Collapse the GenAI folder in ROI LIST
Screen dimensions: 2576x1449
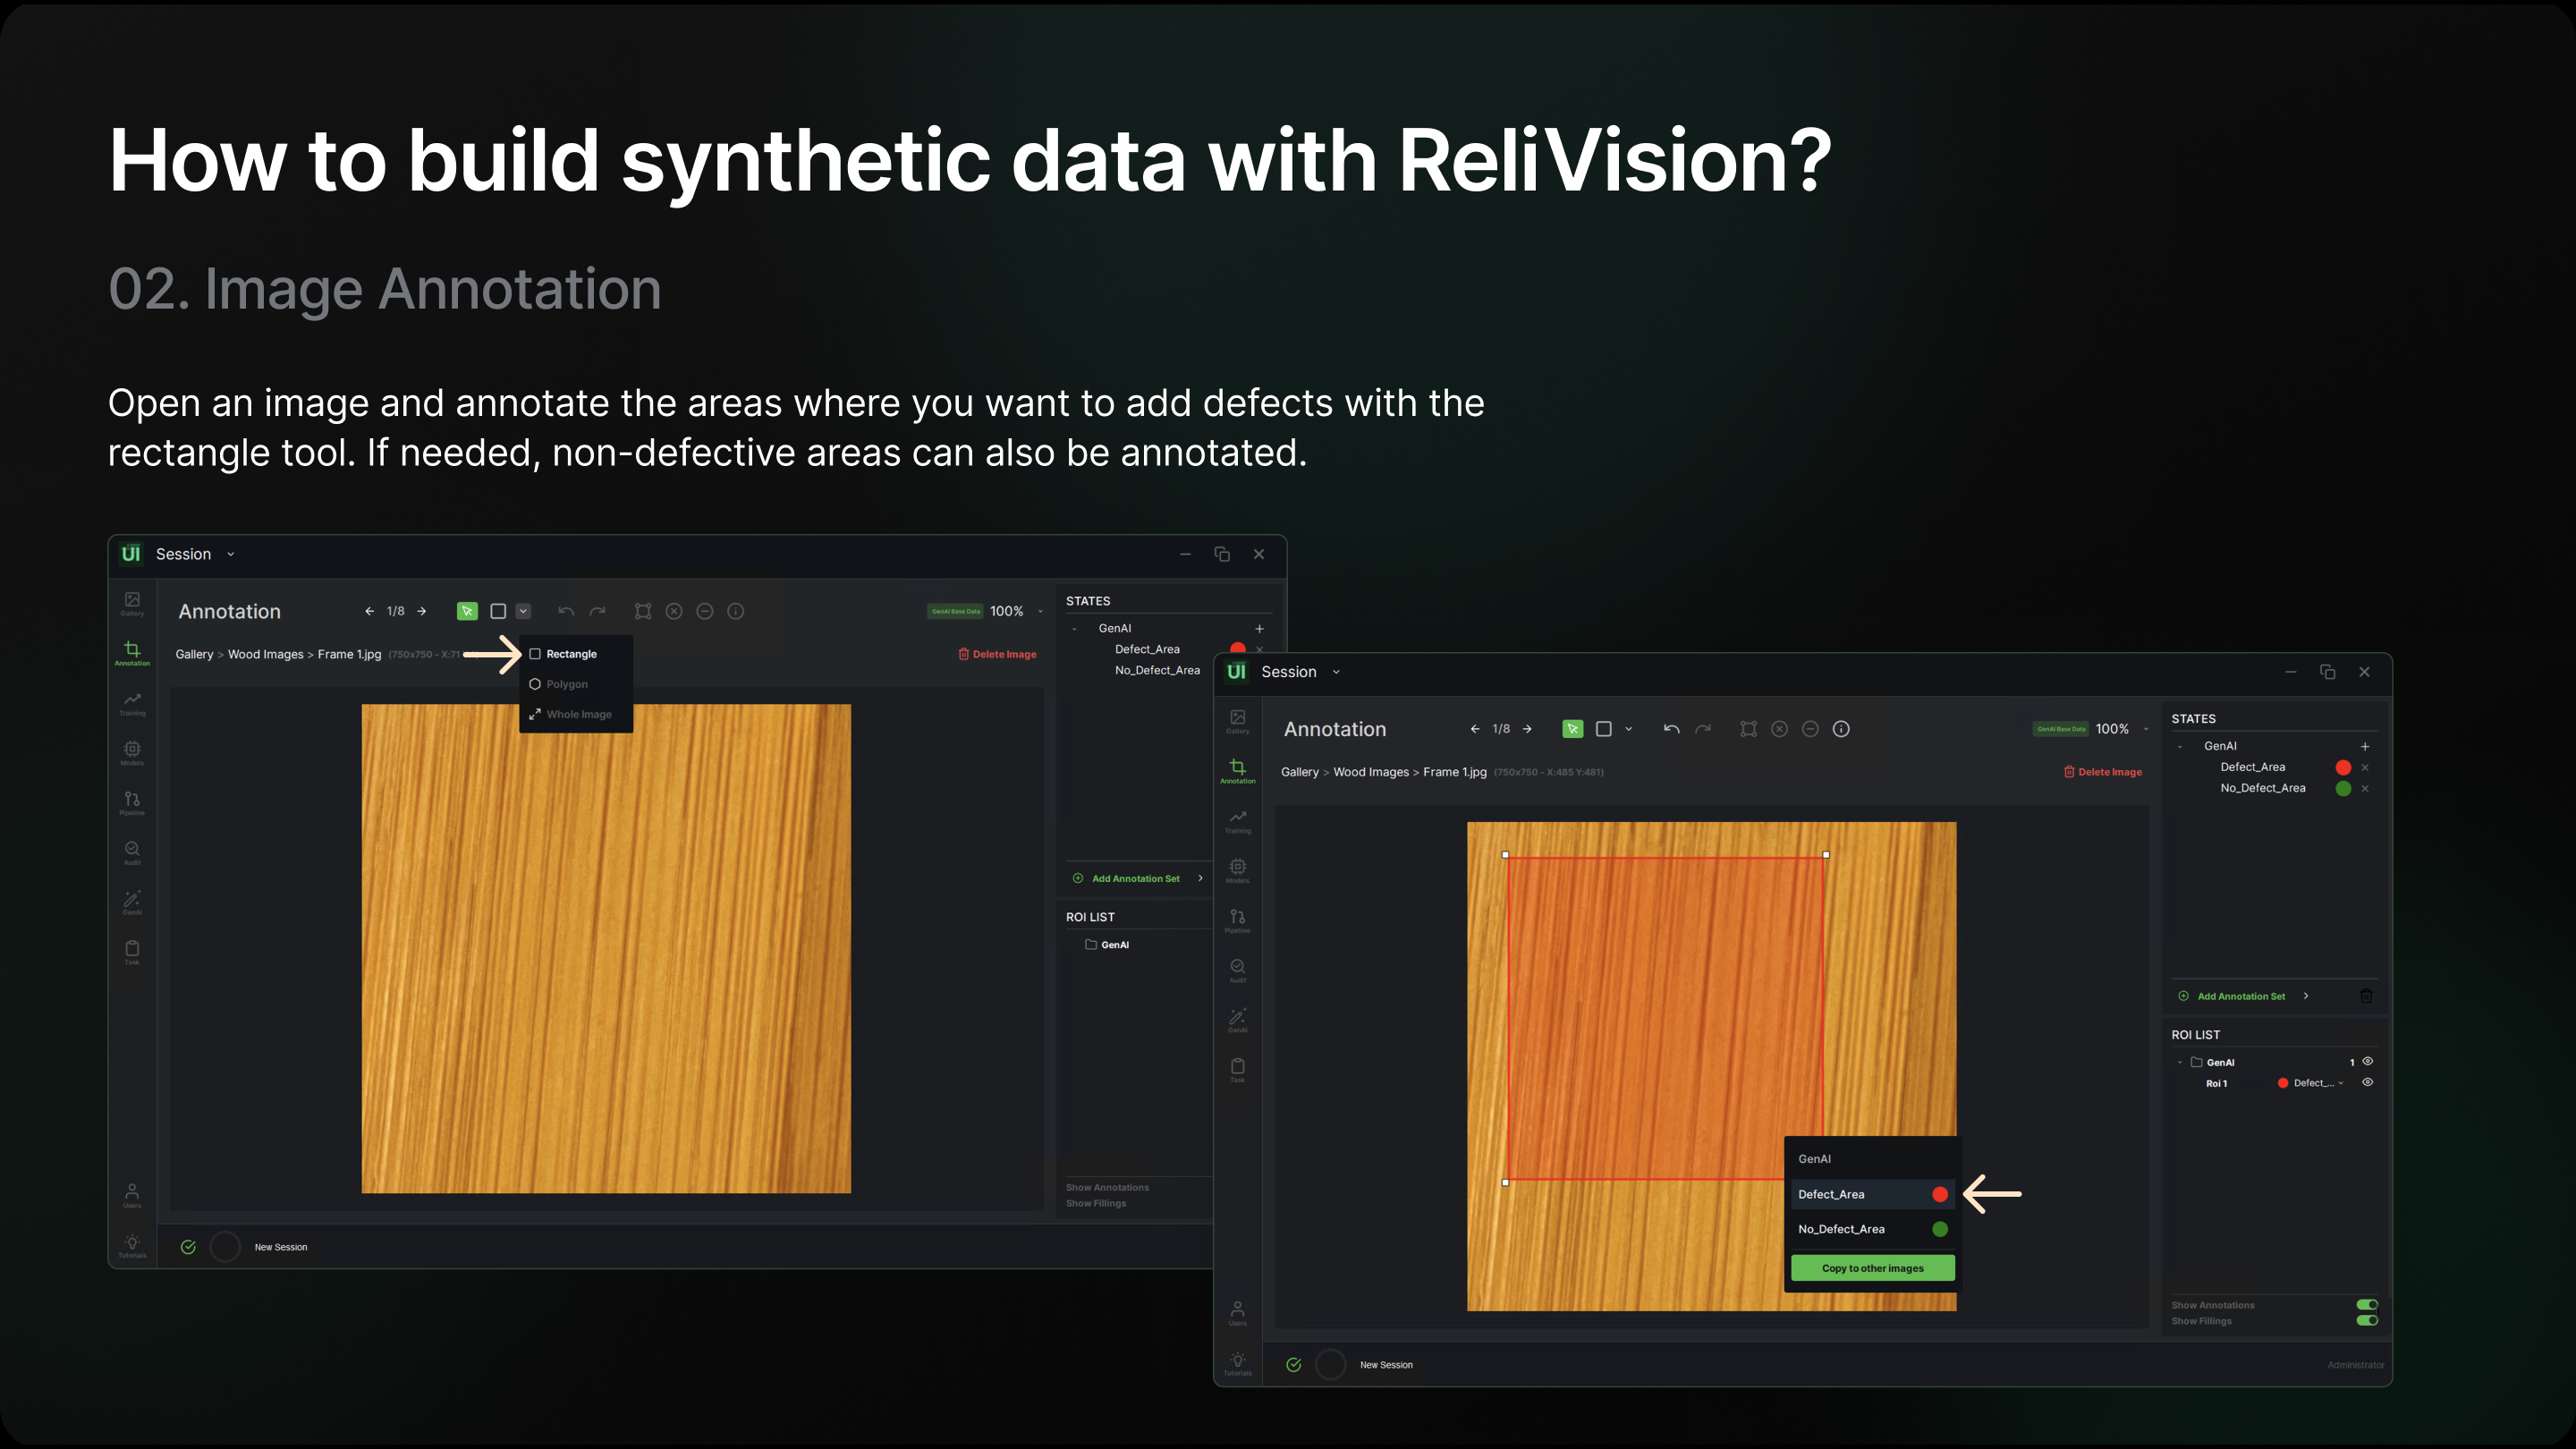[2180, 1062]
